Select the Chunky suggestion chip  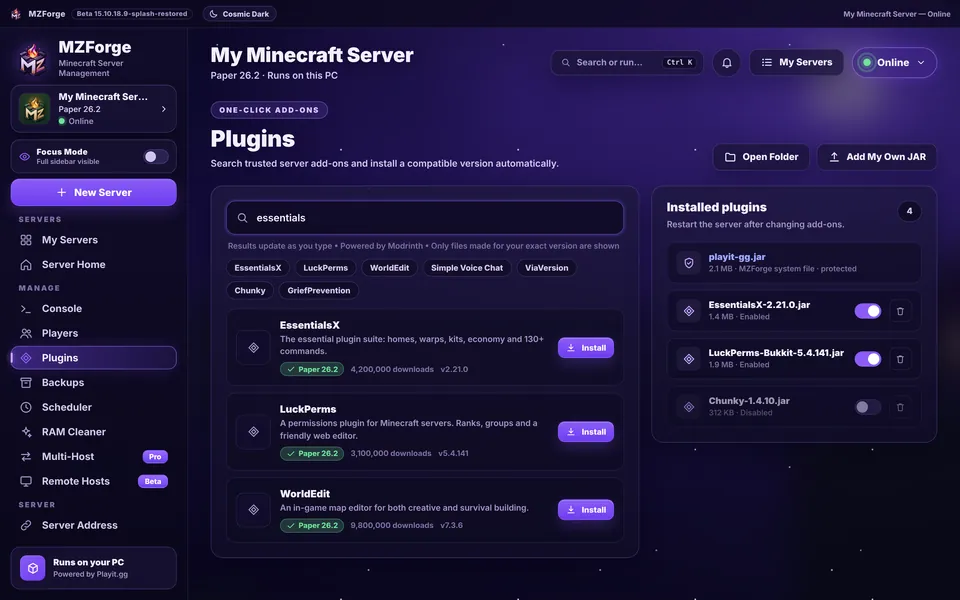(x=250, y=290)
